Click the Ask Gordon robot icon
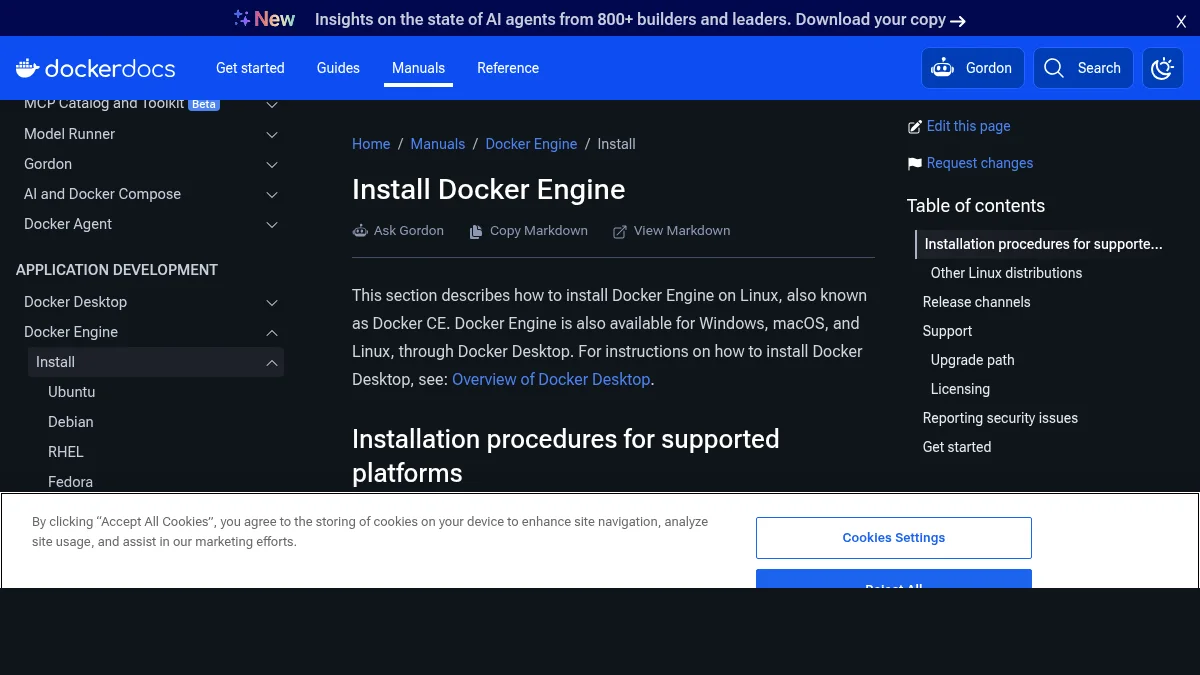The width and height of the screenshot is (1200, 675). click(360, 231)
